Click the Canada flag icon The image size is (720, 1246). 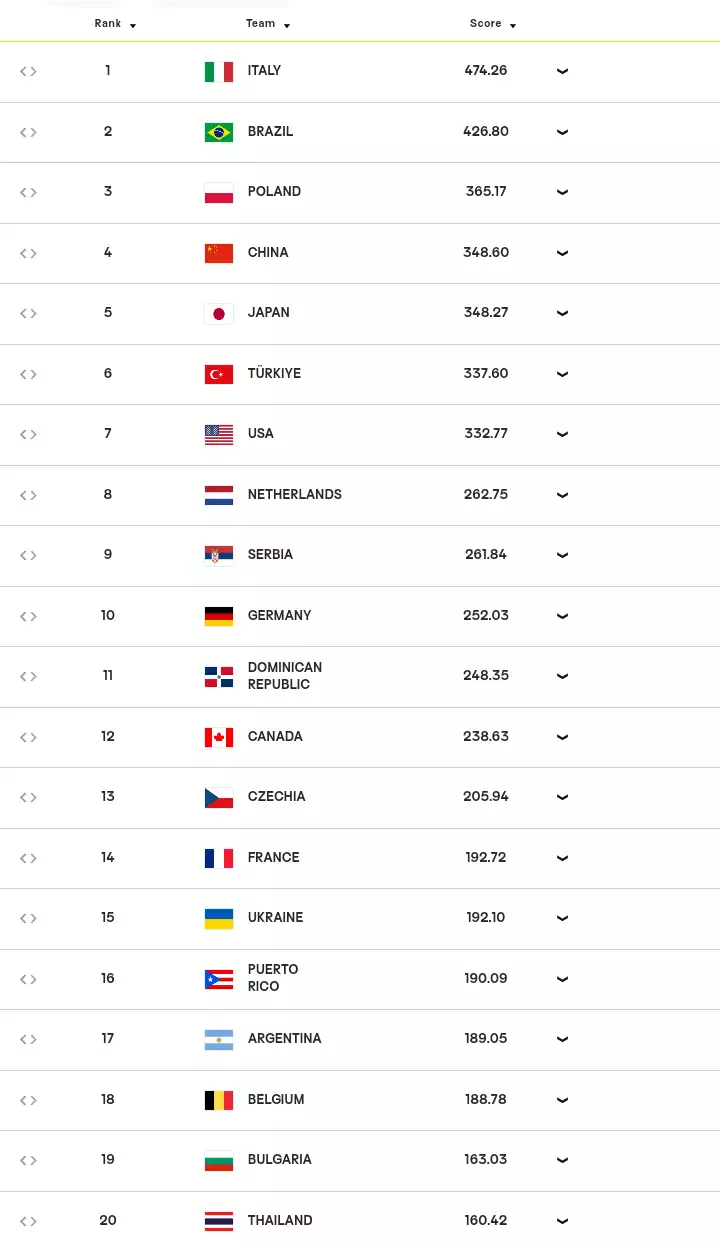[219, 737]
